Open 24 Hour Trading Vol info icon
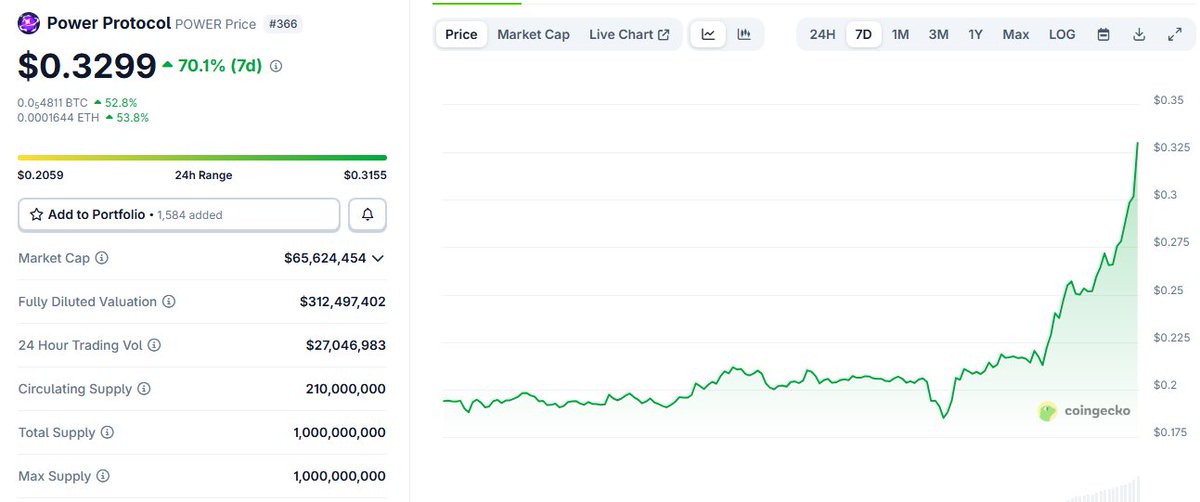1200x502 pixels. tap(154, 345)
